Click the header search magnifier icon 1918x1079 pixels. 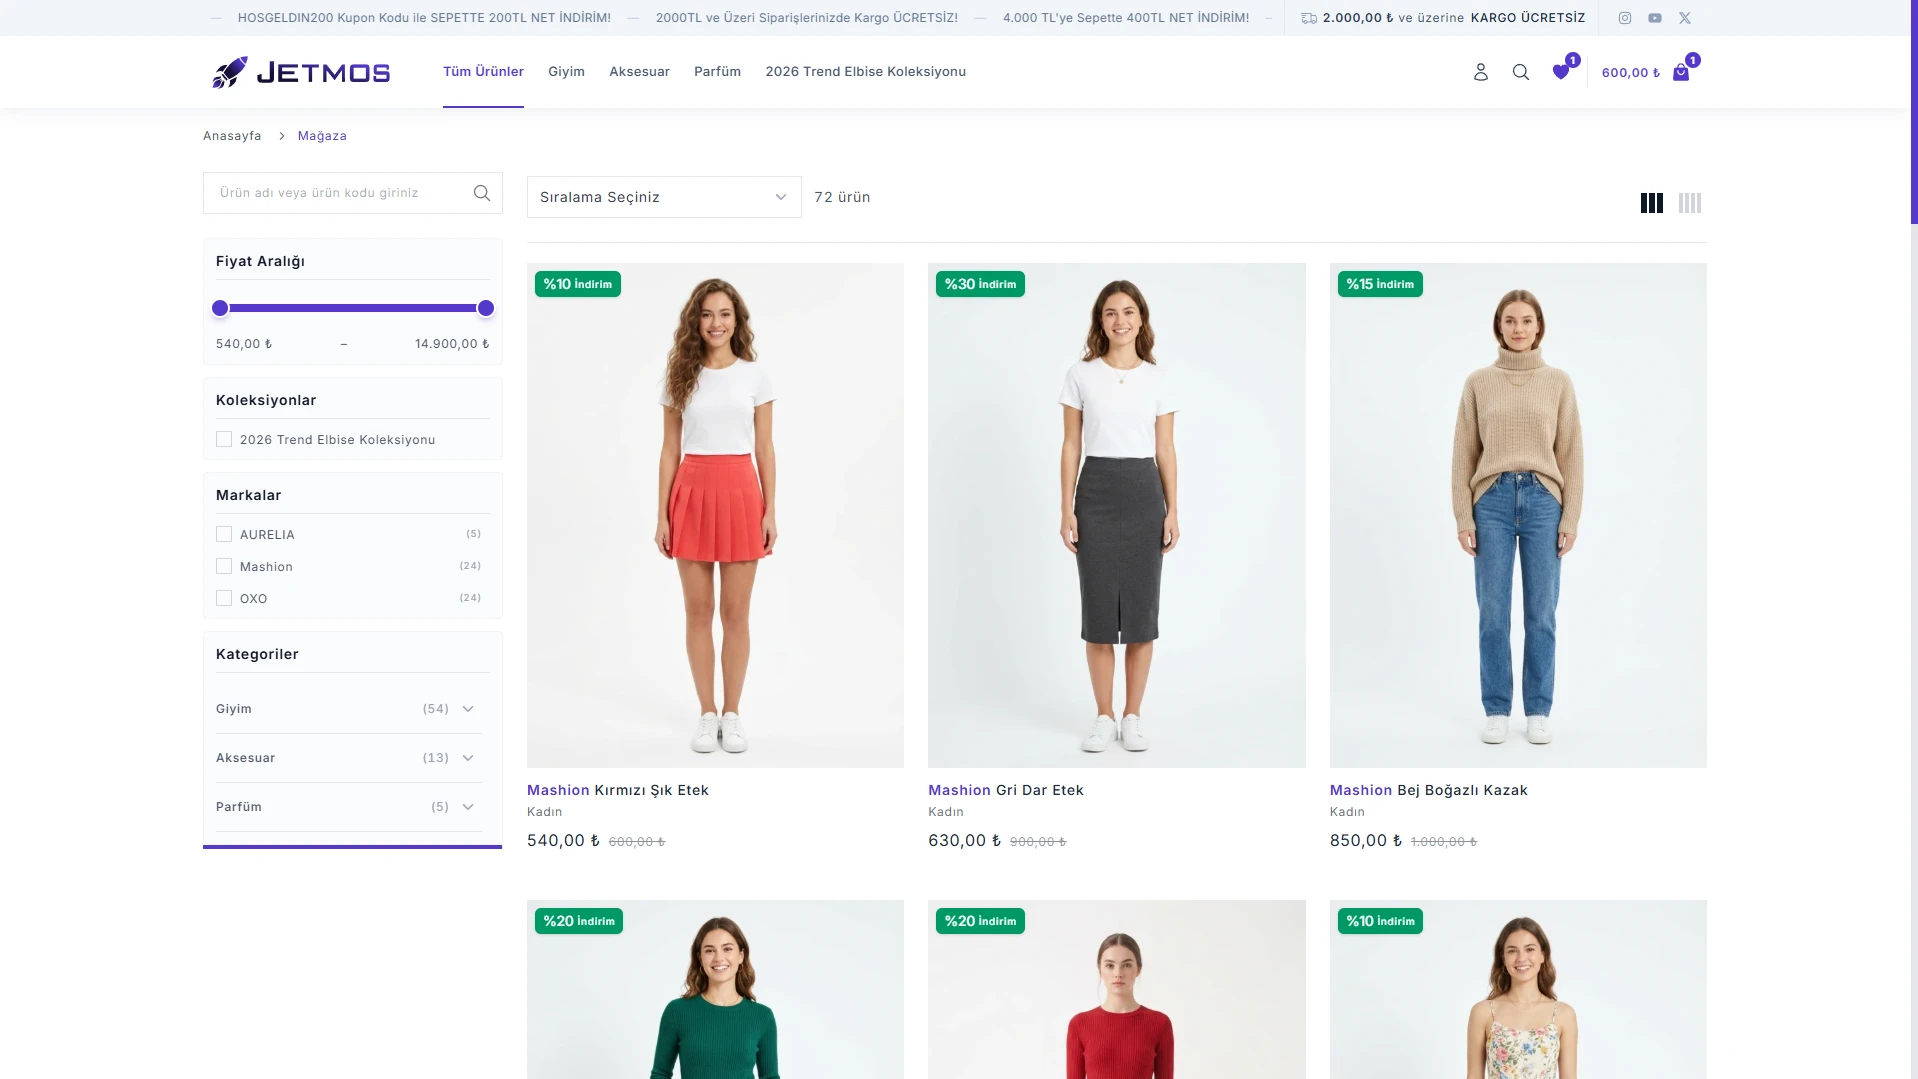coord(1521,72)
